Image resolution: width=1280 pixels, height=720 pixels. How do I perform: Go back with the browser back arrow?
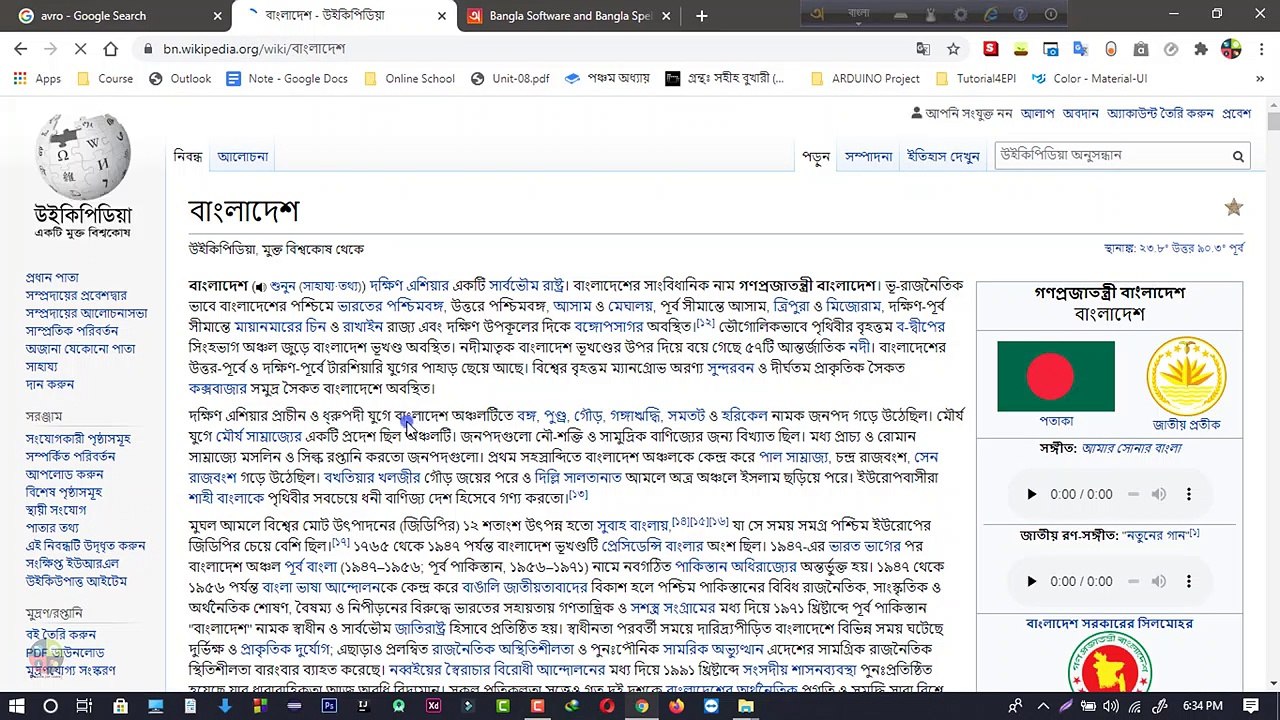pos(20,48)
